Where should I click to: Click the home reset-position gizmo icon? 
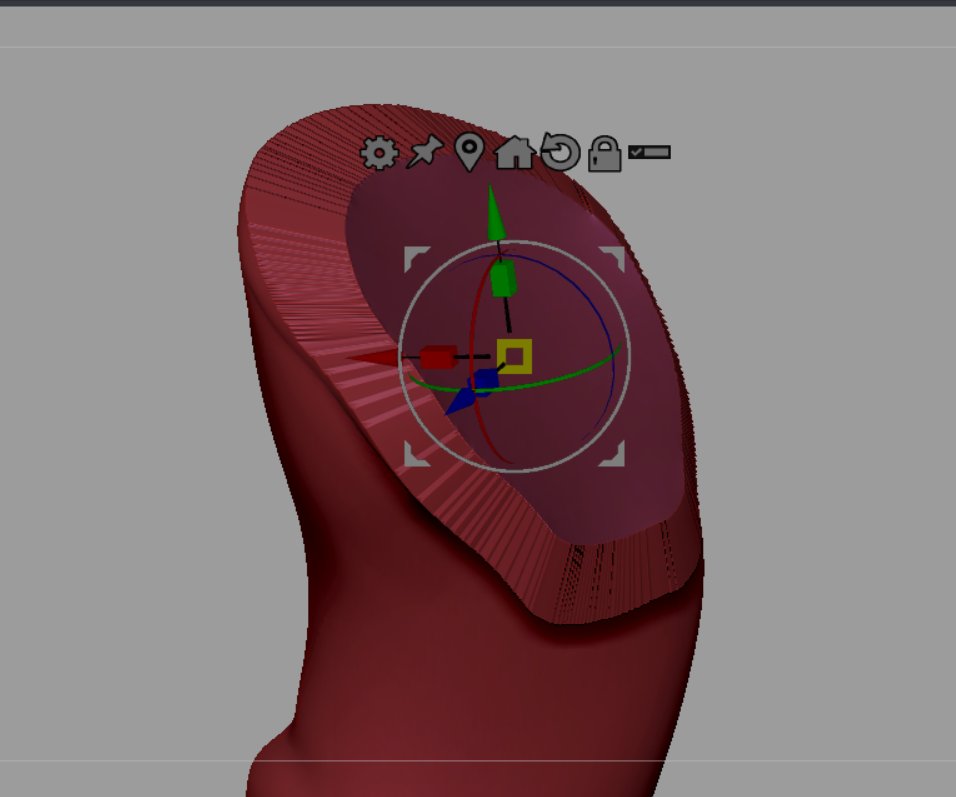click(x=515, y=152)
